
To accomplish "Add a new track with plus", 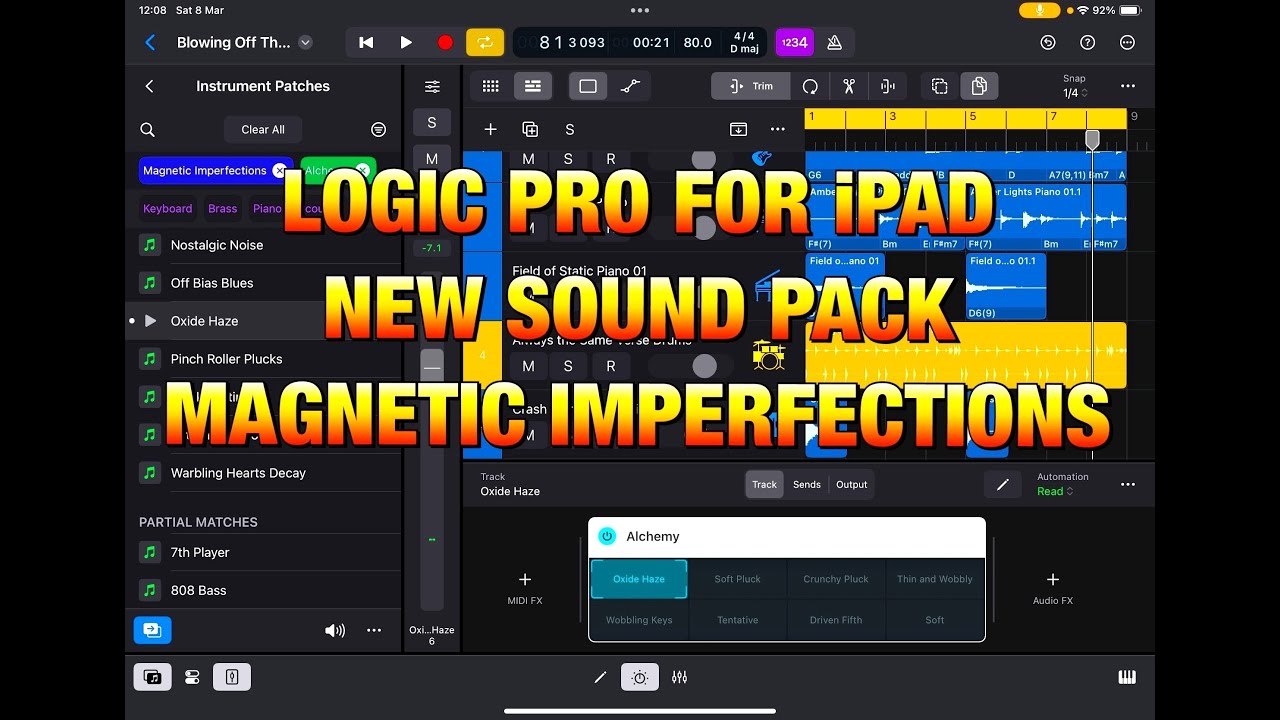I will coord(491,129).
